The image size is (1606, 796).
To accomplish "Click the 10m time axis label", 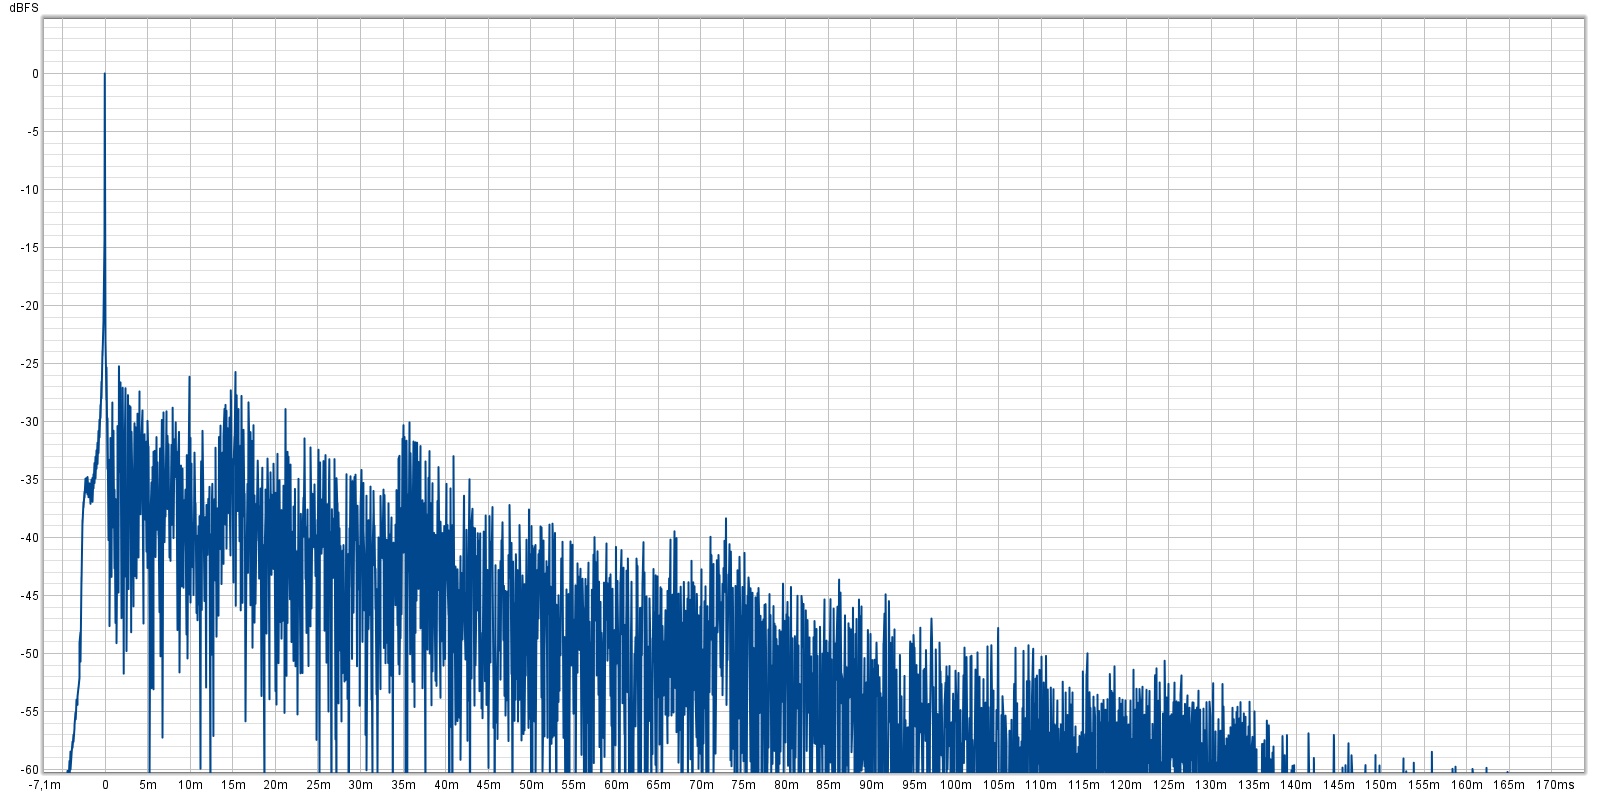I will (x=190, y=785).
